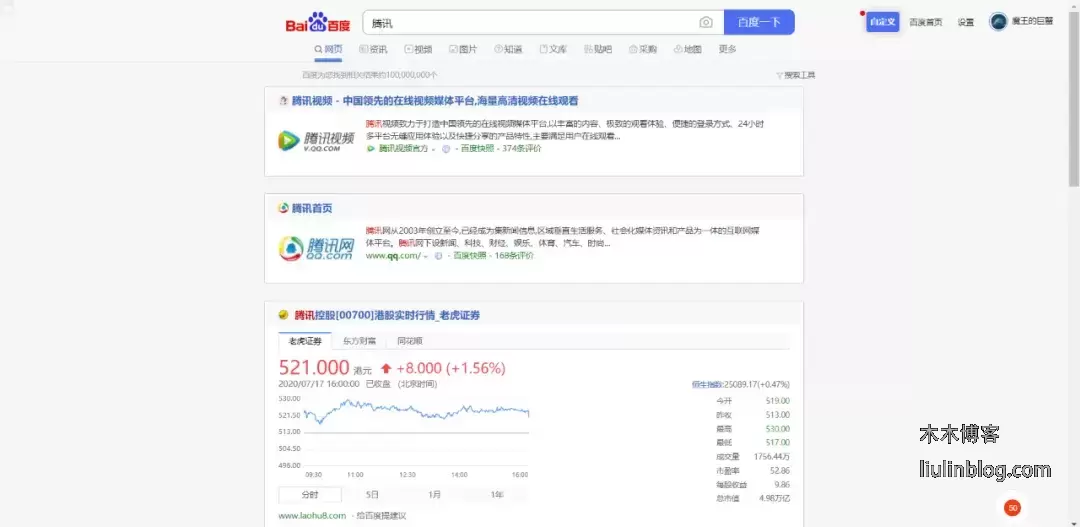The height and width of the screenshot is (527, 1080).
Task: Click the user profile avatar
Action: click(998, 21)
